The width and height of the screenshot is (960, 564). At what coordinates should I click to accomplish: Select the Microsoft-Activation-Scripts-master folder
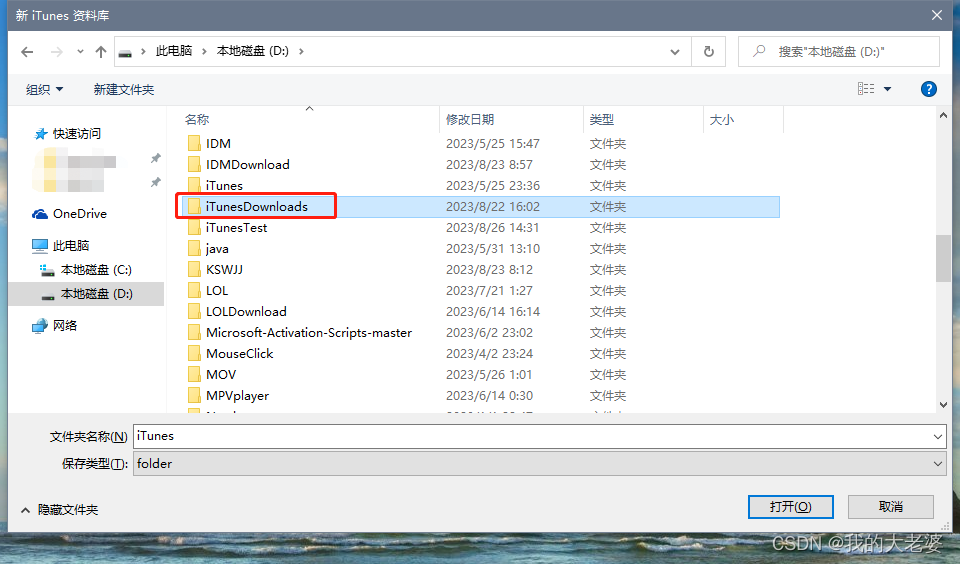click(309, 333)
